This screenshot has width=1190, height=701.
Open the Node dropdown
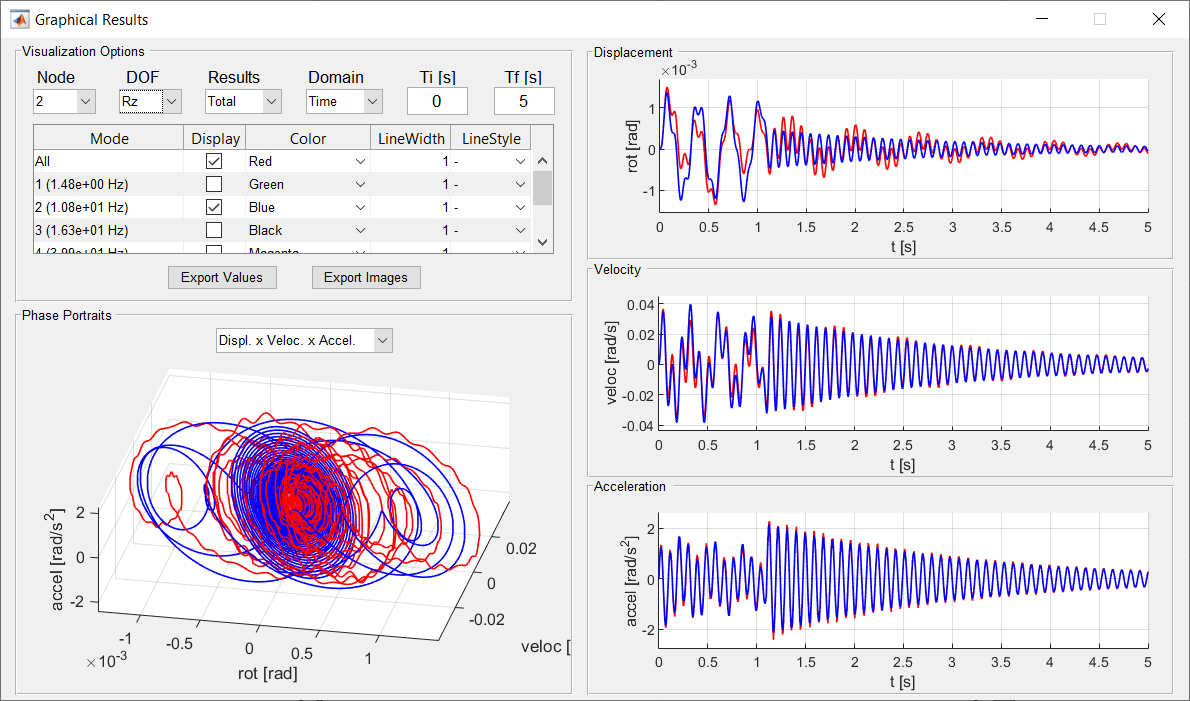click(x=64, y=101)
